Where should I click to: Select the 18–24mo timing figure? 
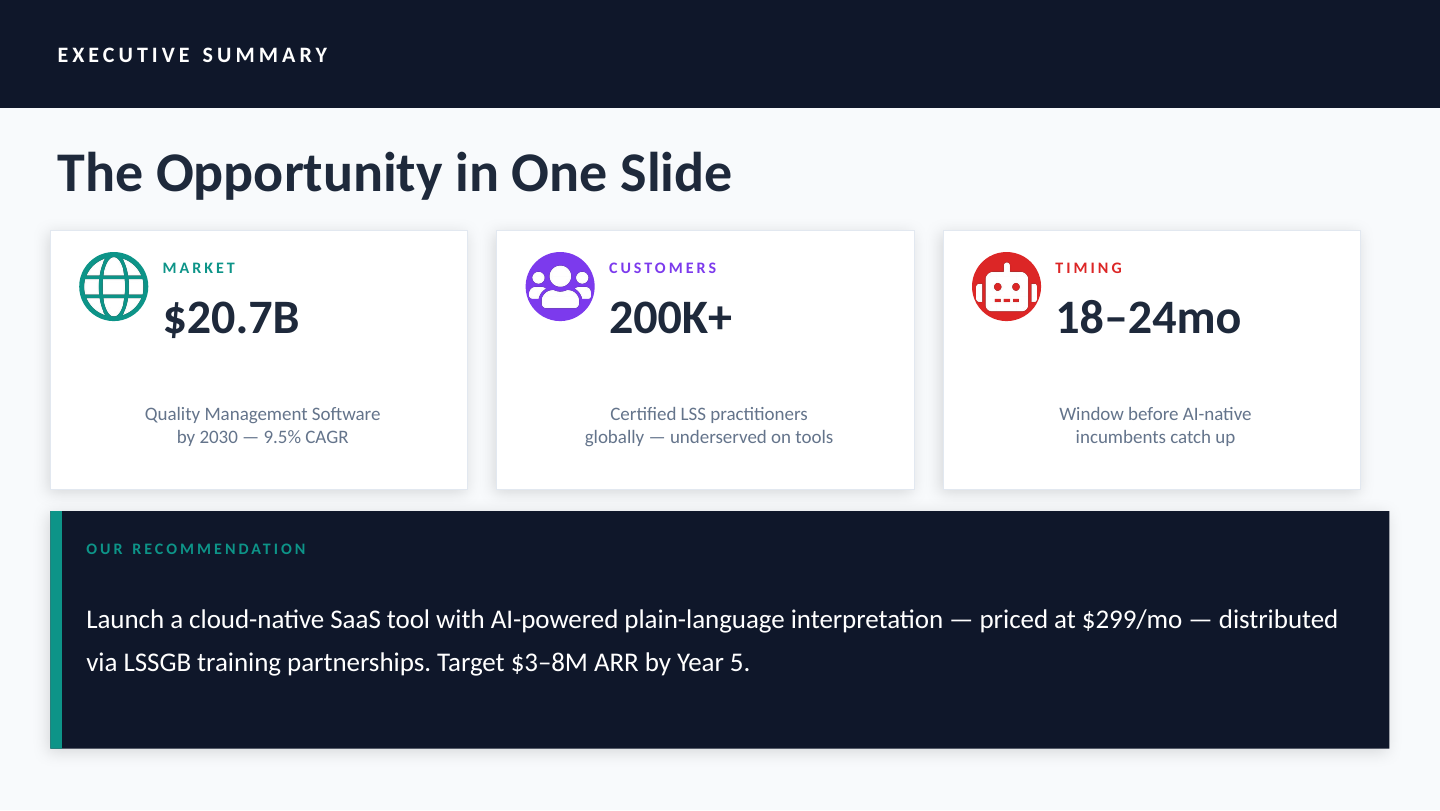tap(1148, 318)
